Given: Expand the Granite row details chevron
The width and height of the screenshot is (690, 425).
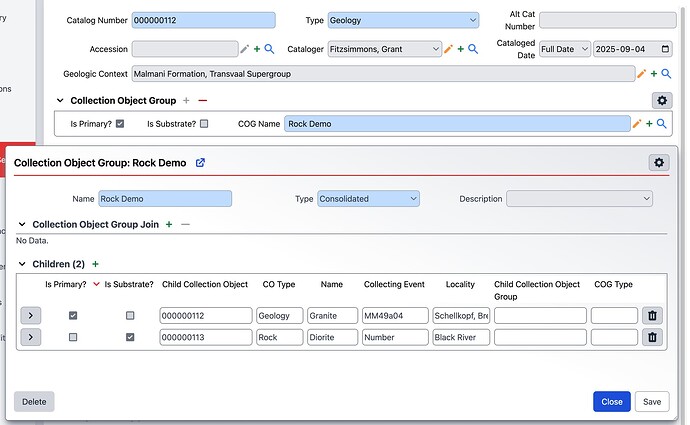Looking at the screenshot, I should (31, 316).
